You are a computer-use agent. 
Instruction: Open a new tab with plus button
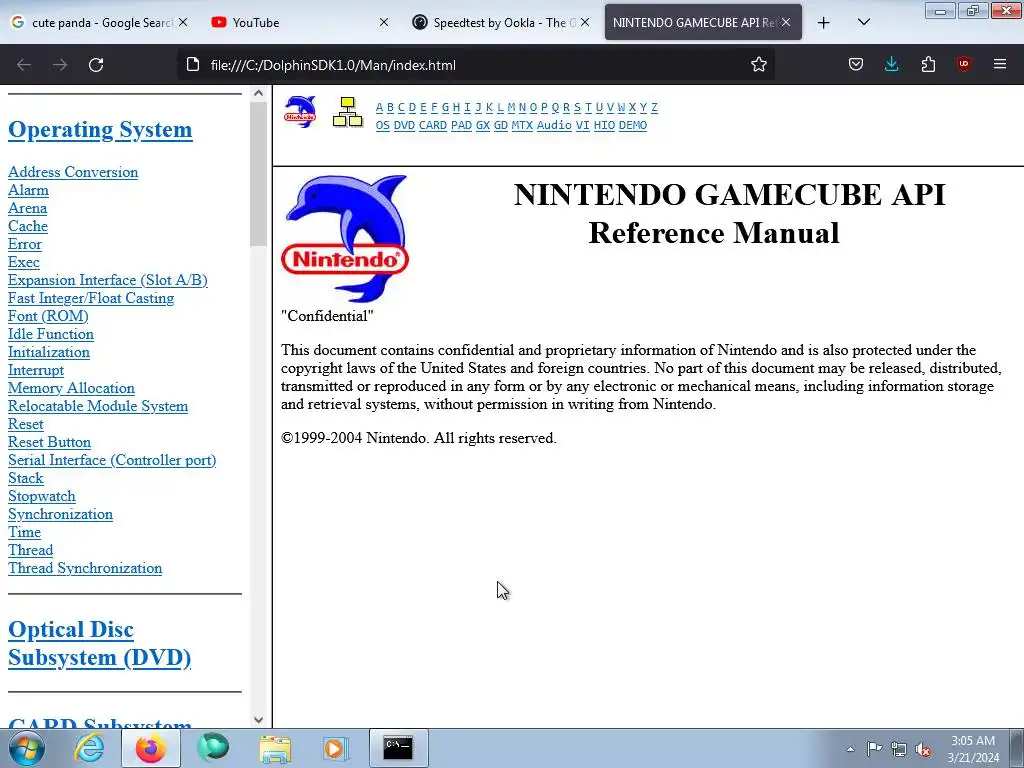point(824,22)
